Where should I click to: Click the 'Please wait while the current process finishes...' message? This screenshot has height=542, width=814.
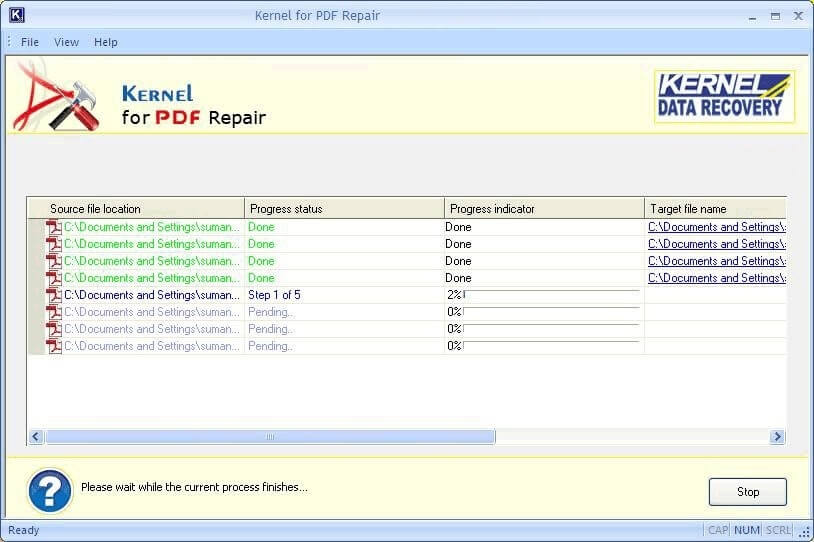[194, 487]
